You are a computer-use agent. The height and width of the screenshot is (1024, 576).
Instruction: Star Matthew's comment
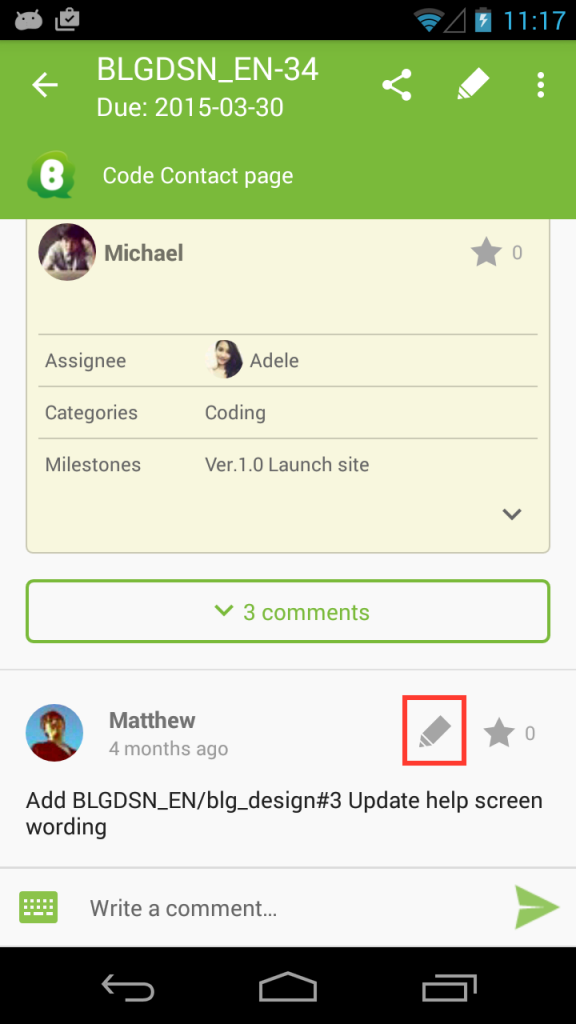point(499,733)
